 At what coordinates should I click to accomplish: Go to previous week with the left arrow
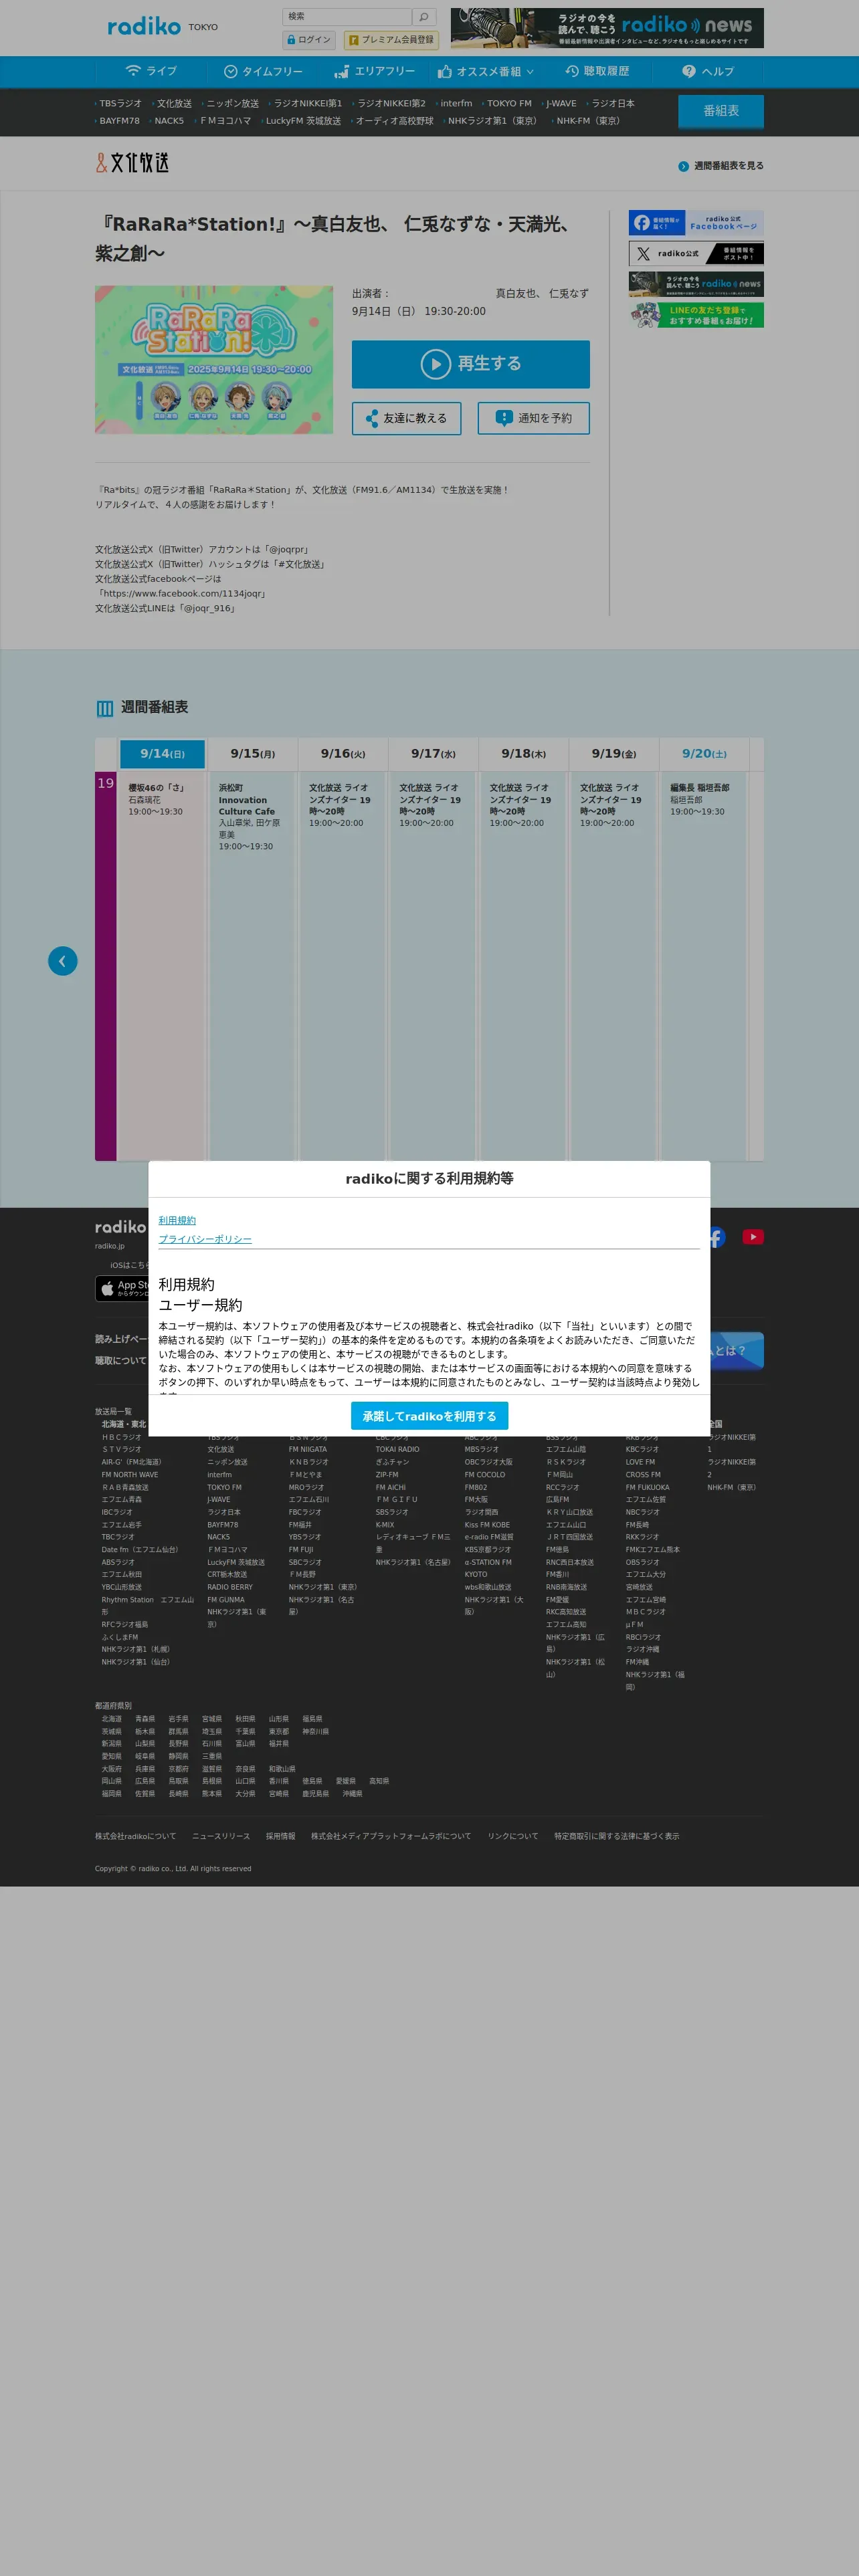click(x=63, y=961)
